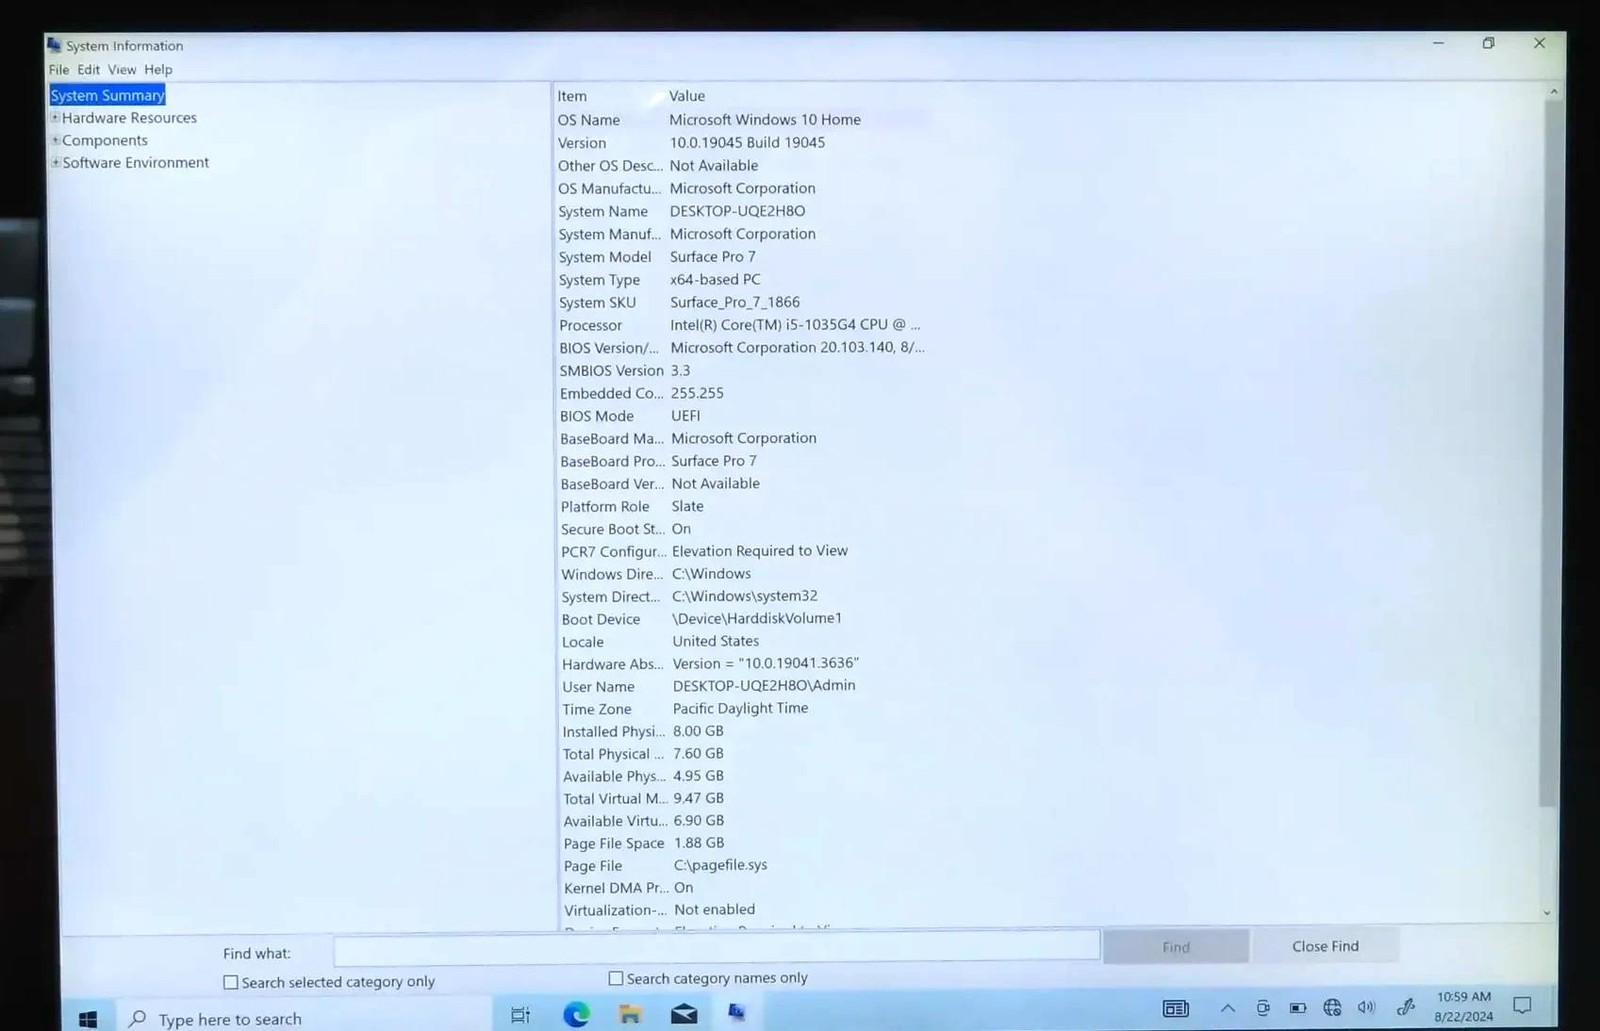Image resolution: width=1600 pixels, height=1031 pixels.
Task: Select the System Type x64-based PC row
Action: pos(660,279)
